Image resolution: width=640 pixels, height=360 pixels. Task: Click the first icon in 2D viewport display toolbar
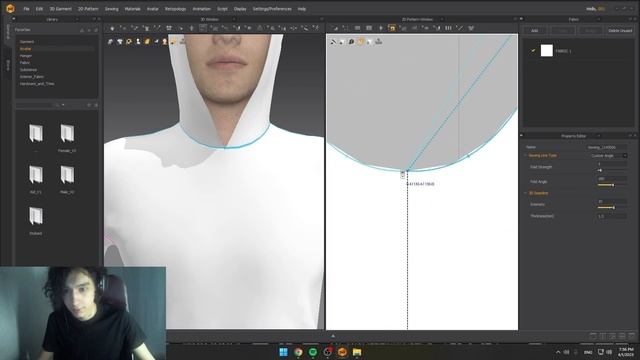[x=333, y=42]
